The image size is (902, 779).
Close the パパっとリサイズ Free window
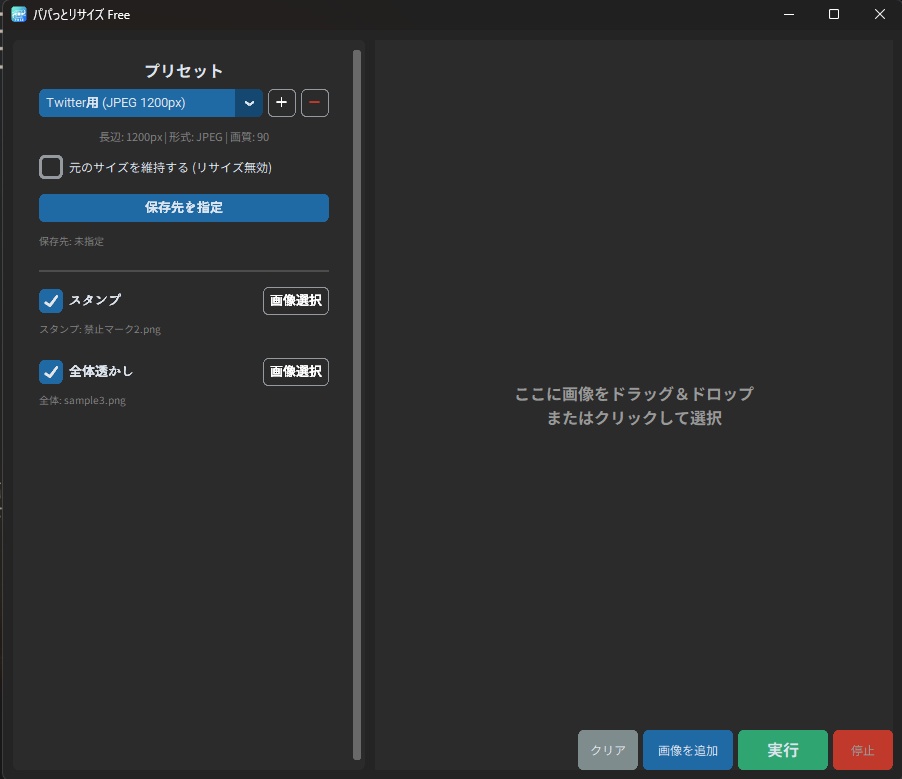pos(880,14)
